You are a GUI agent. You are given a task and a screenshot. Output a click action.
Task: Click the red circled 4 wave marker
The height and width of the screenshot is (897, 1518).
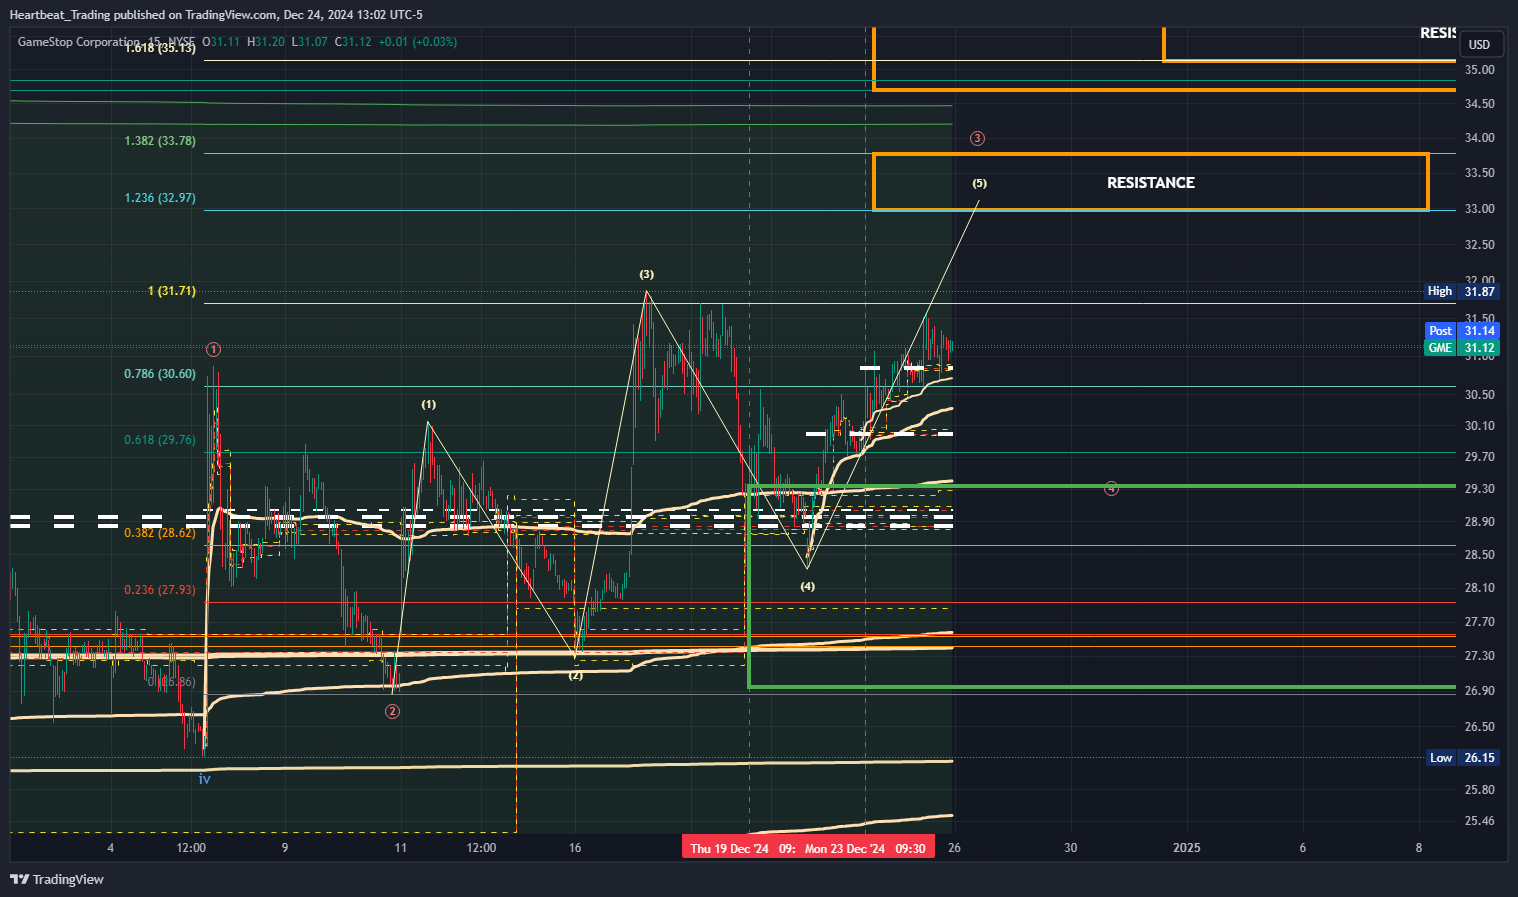click(1111, 488)
